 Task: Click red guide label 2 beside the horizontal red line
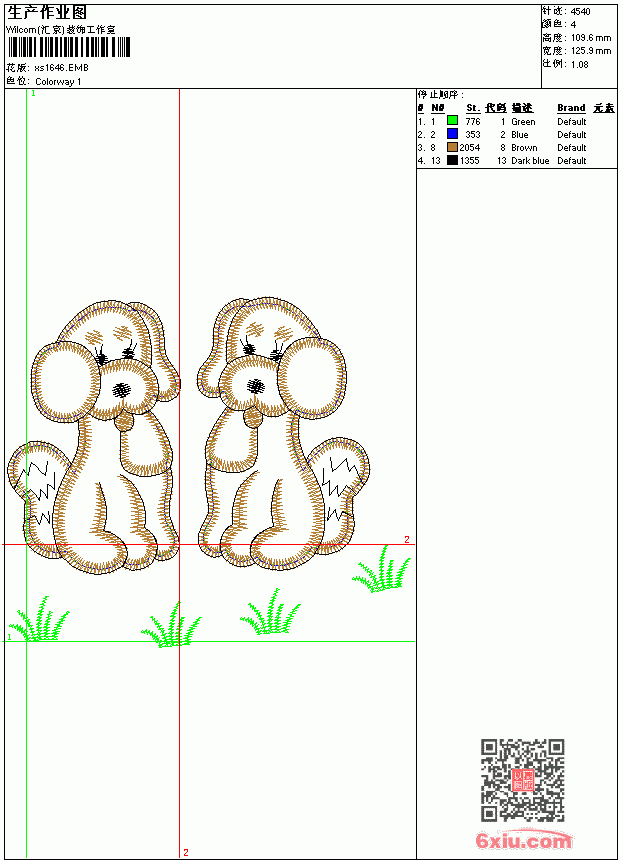point(407,540)
